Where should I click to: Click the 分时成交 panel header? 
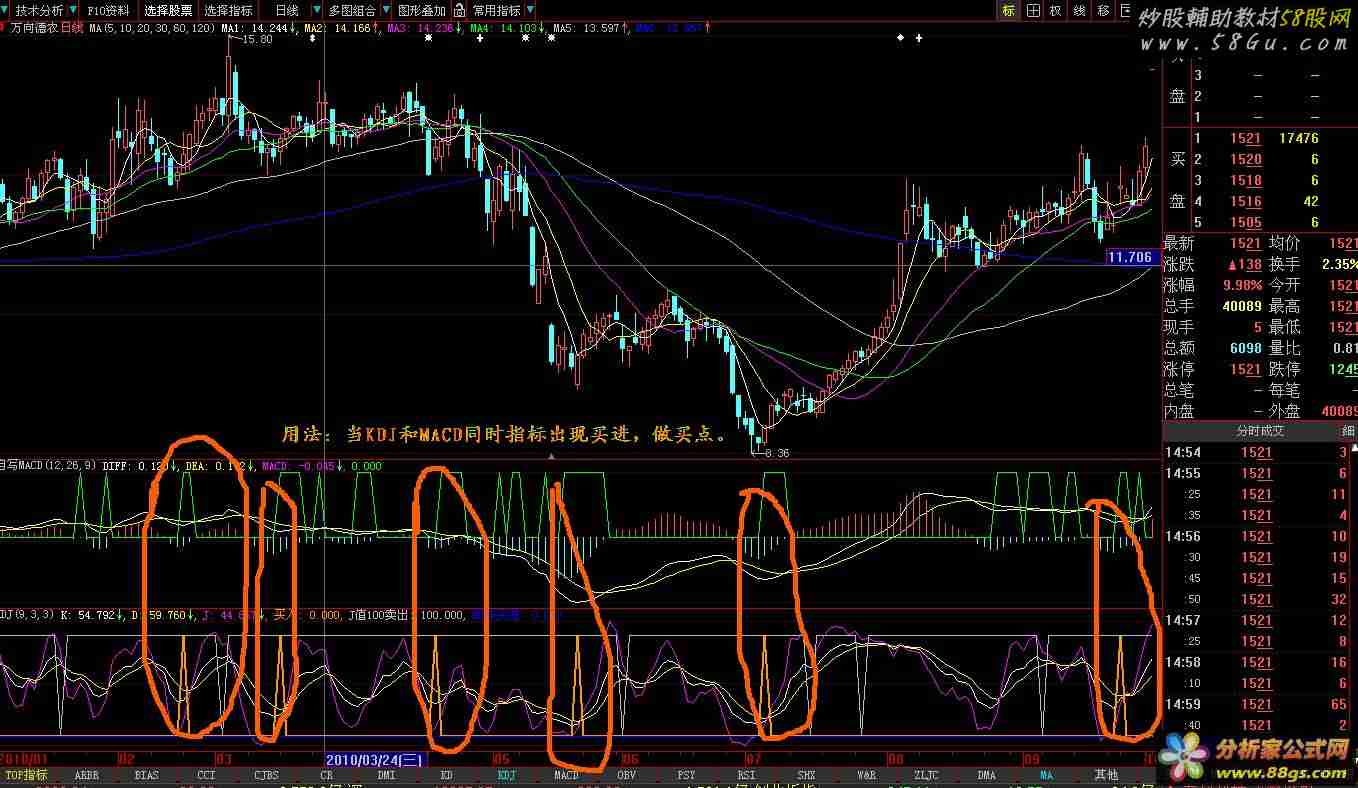[1260, 431]
